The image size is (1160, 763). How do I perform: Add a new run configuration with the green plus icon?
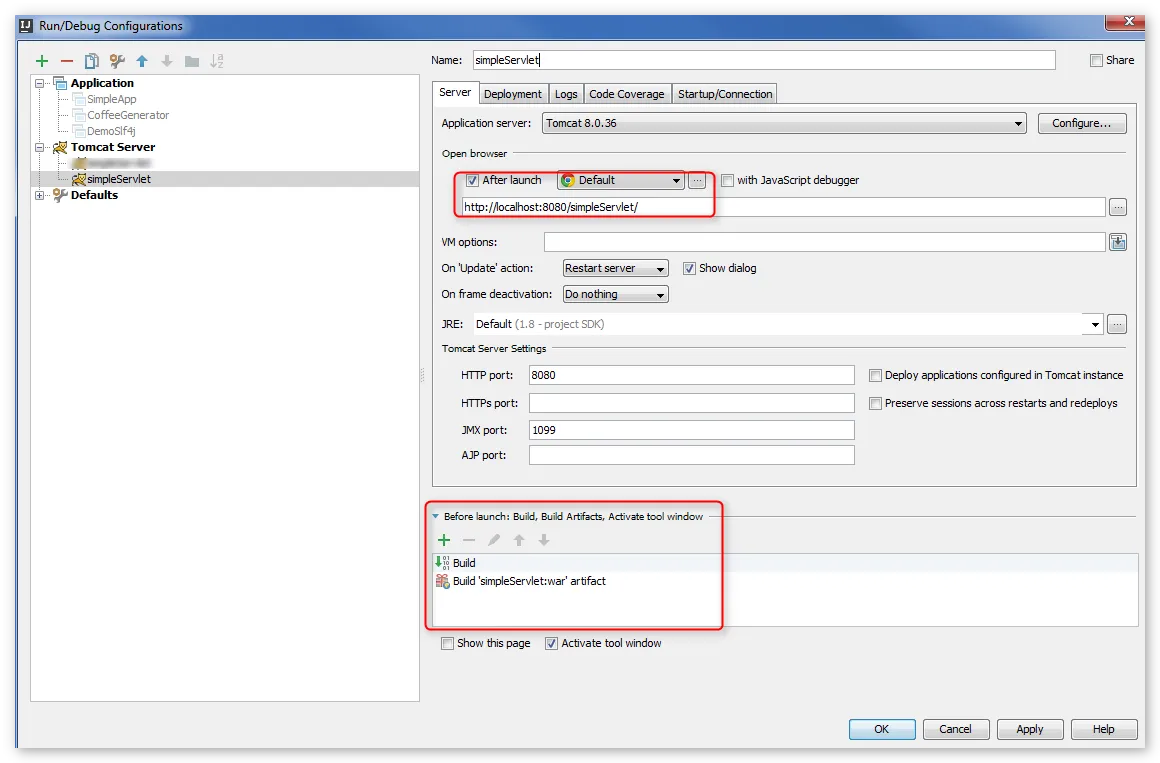pos(42,61)
